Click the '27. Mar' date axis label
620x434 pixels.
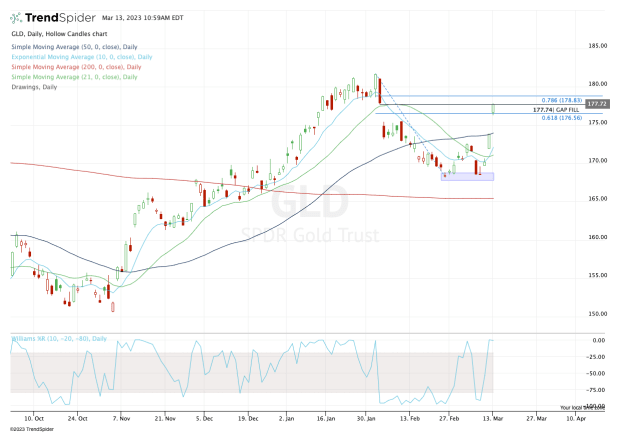(537, 419)
